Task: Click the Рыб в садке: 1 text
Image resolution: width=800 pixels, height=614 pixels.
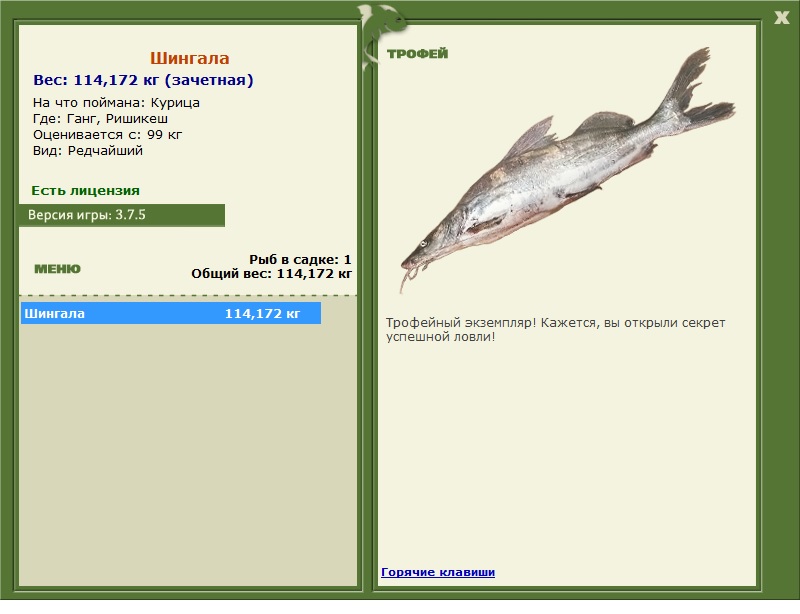Action: tap(300, 259)
